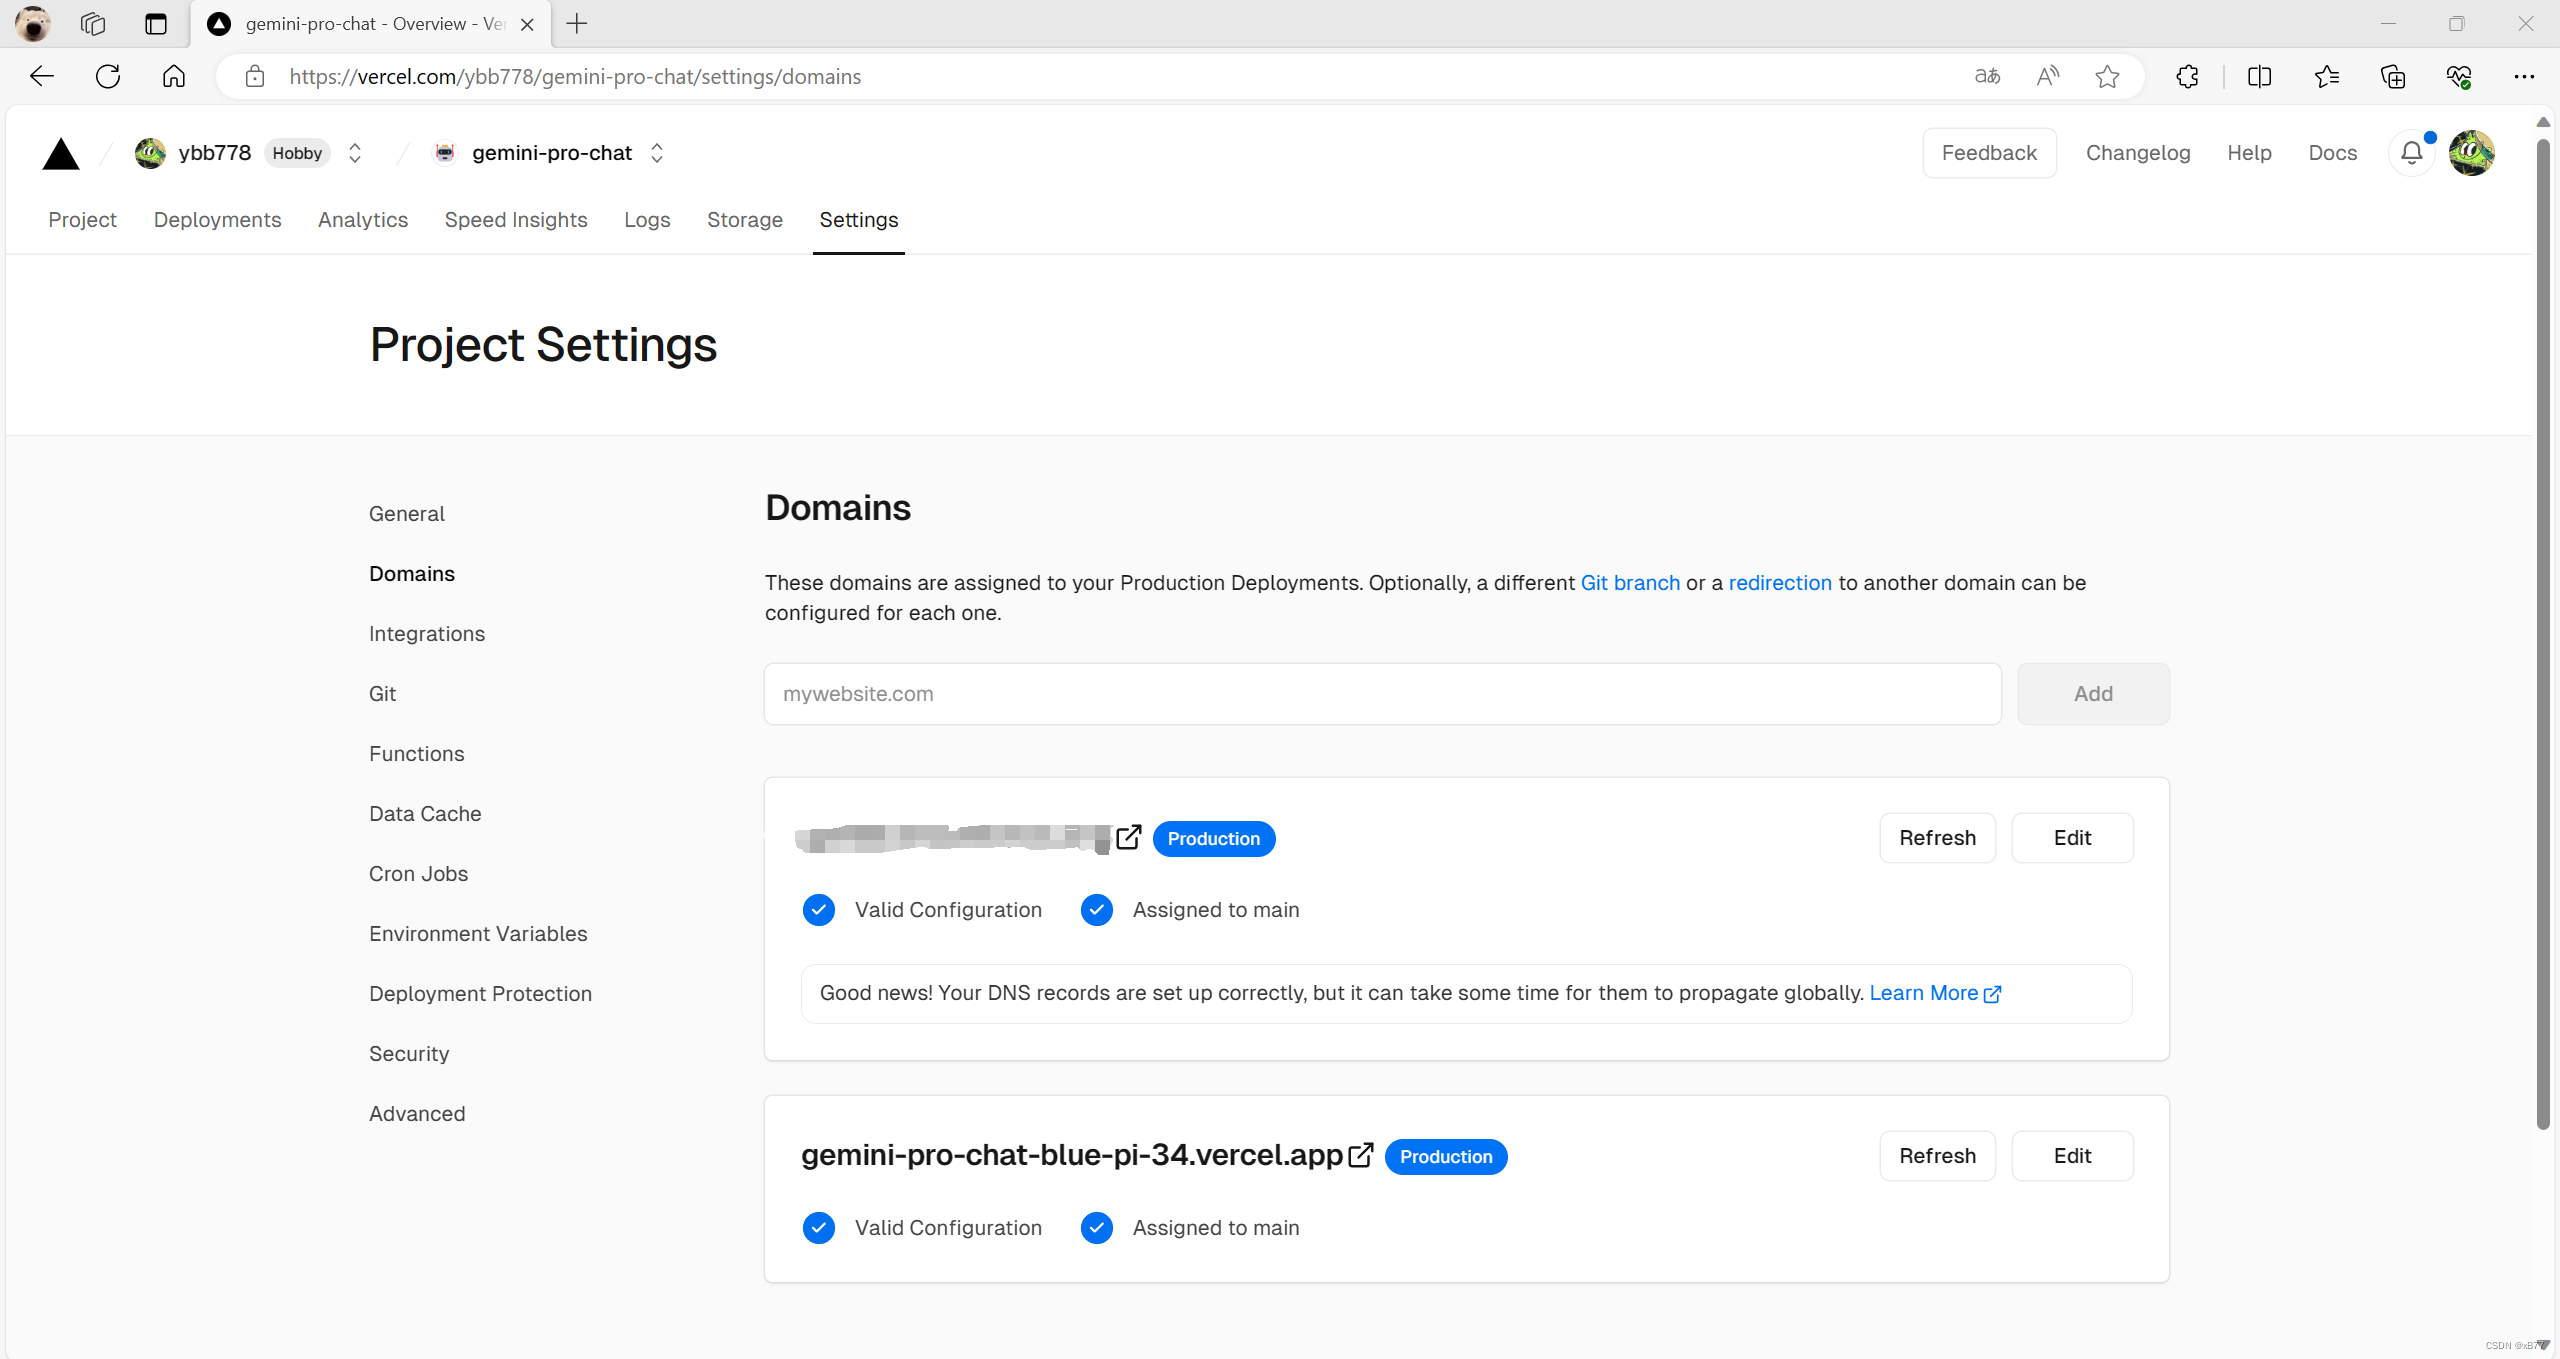The image size is (2560, 1359).
Task: Click the Vercel triangle logo
Action: [61, 154]
